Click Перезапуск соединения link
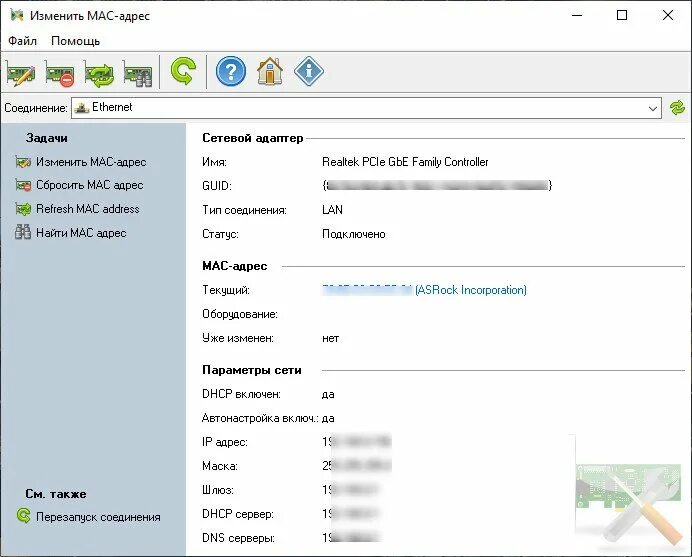Viewport: 692px width, 557px height. pyautogui.click(x=98, y=517)
